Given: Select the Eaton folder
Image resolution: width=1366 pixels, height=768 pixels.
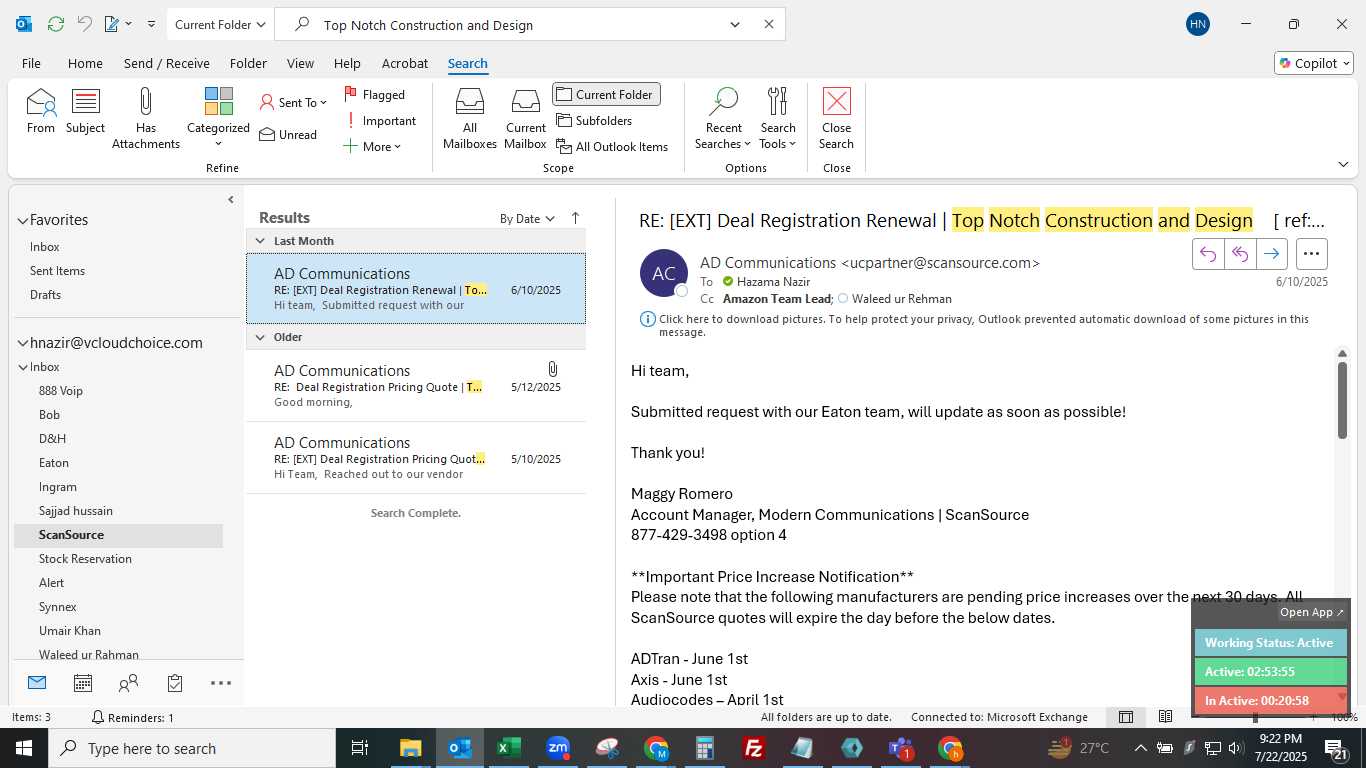Looking at the screenshot, I should pos(54,463).
